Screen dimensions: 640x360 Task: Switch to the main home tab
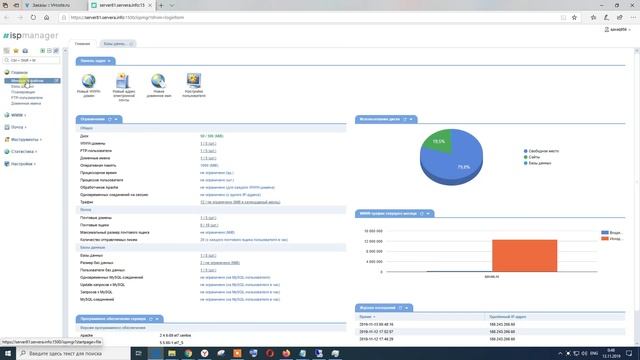point(82,44)
